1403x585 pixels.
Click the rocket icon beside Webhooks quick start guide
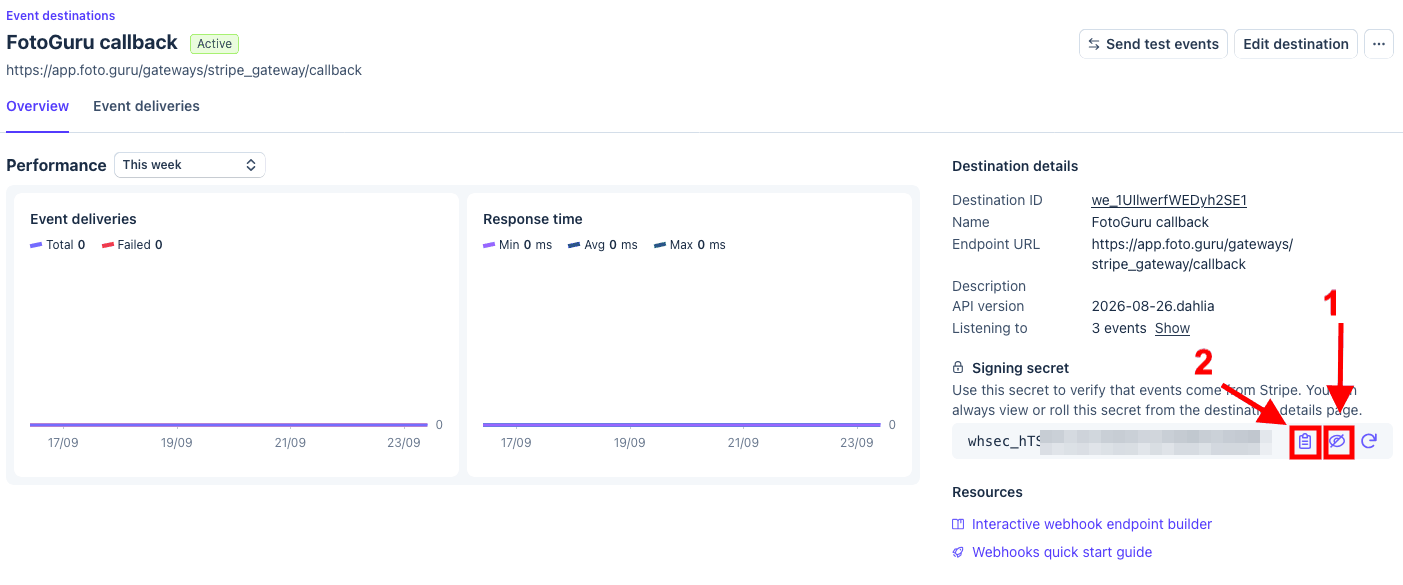[958, 552]
